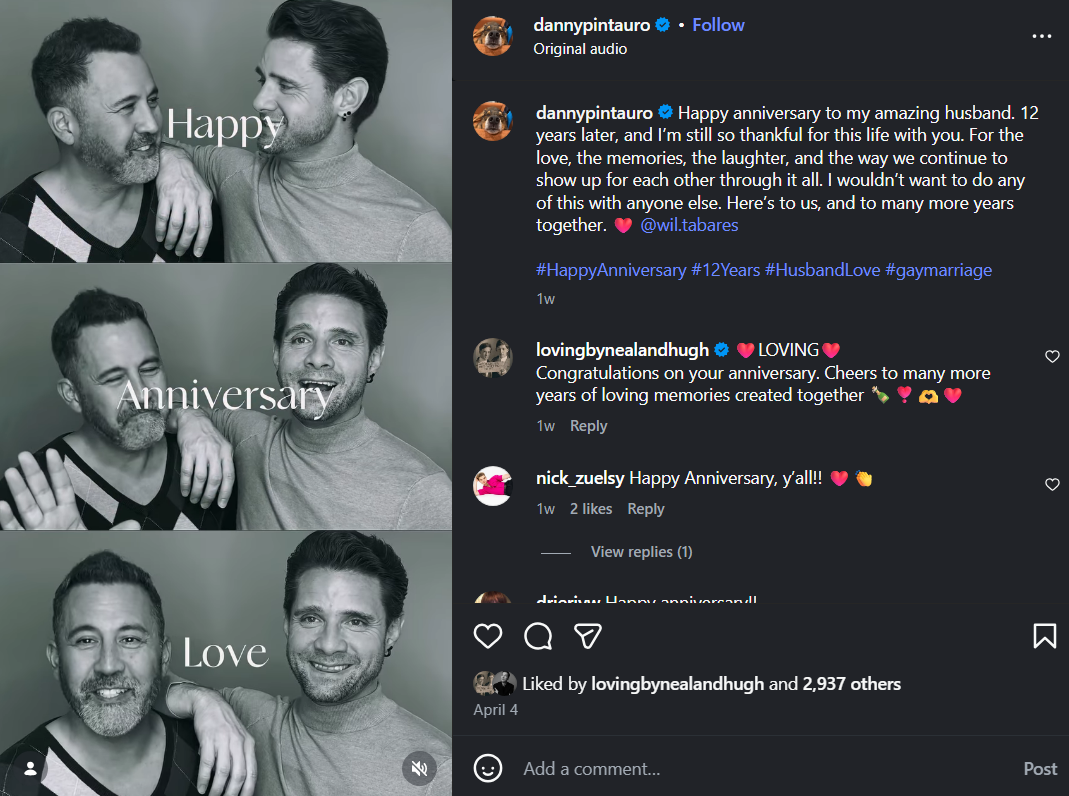Share post via paper plane icon
This screenshot has width=1069, height=796.
click(588, 636)
